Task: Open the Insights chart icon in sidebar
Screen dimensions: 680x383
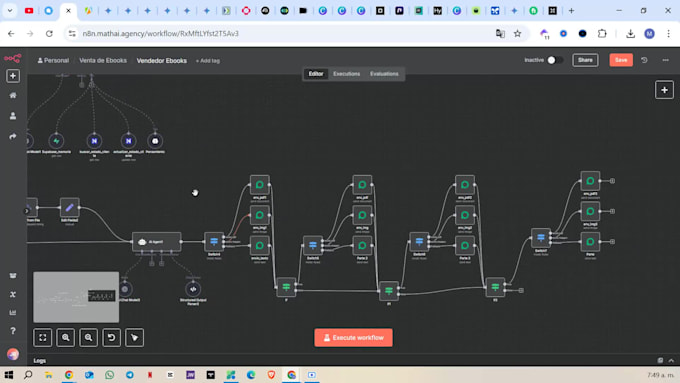Action: (13, 313)
